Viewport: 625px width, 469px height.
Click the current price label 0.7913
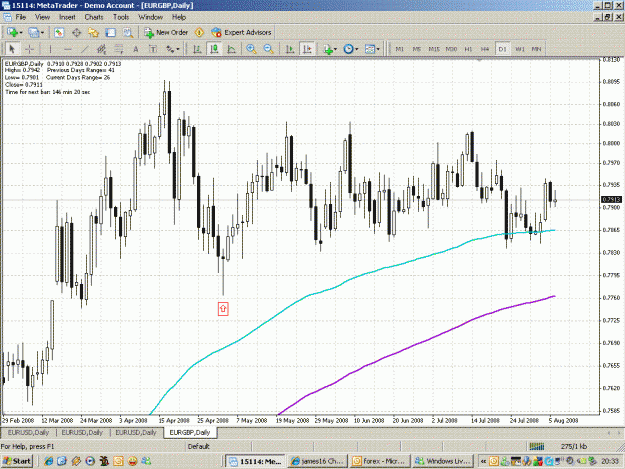click(611, 199)
